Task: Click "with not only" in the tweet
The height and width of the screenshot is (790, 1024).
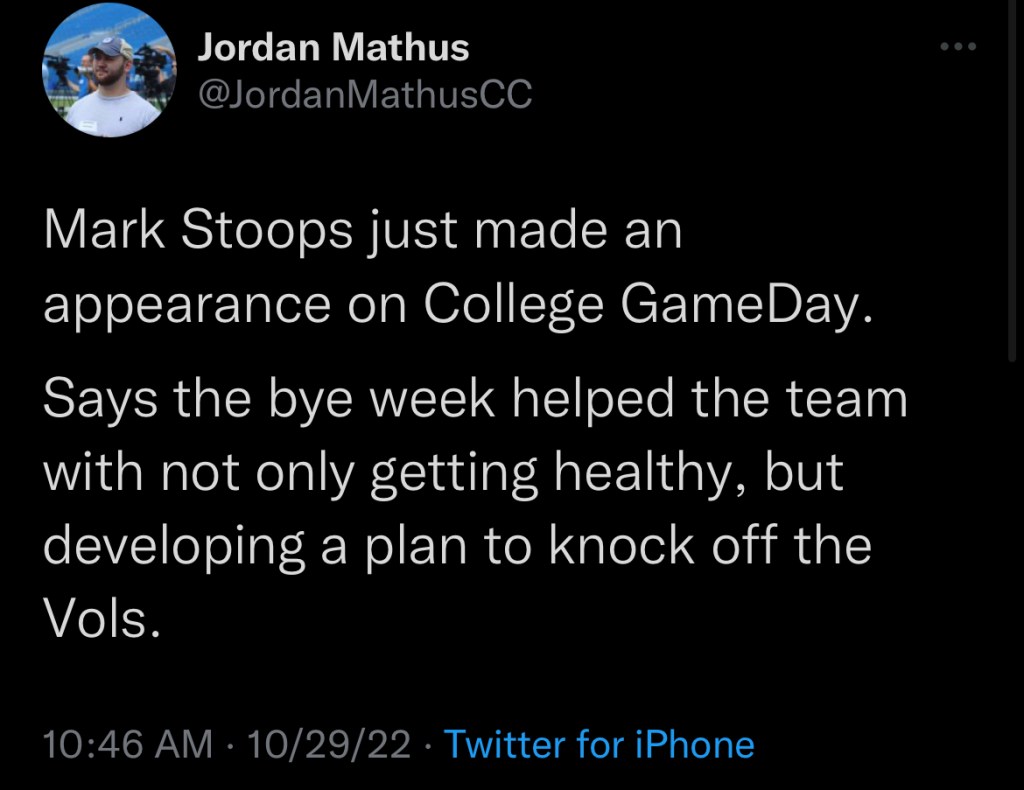Action: tap(200, 474)
